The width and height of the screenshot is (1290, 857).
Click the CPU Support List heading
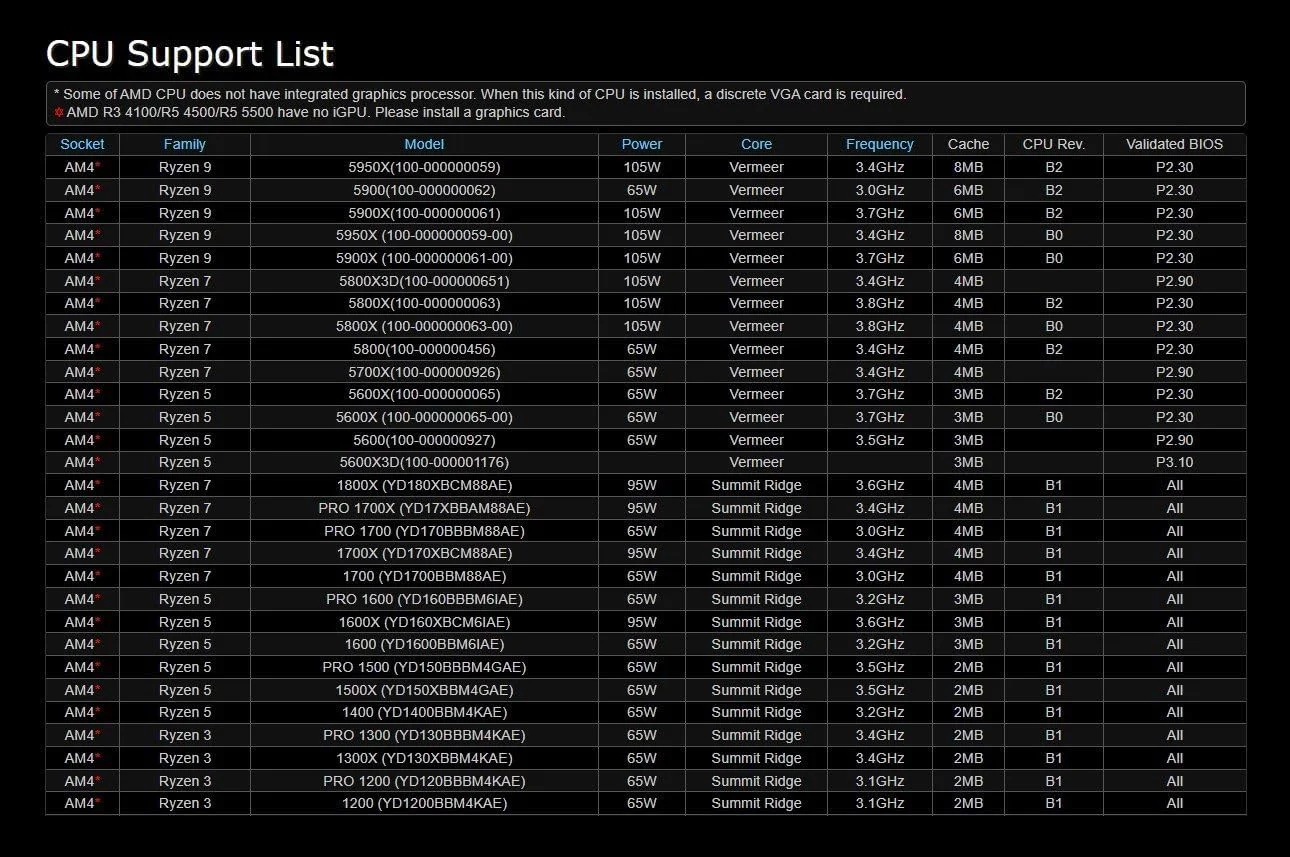190,54
